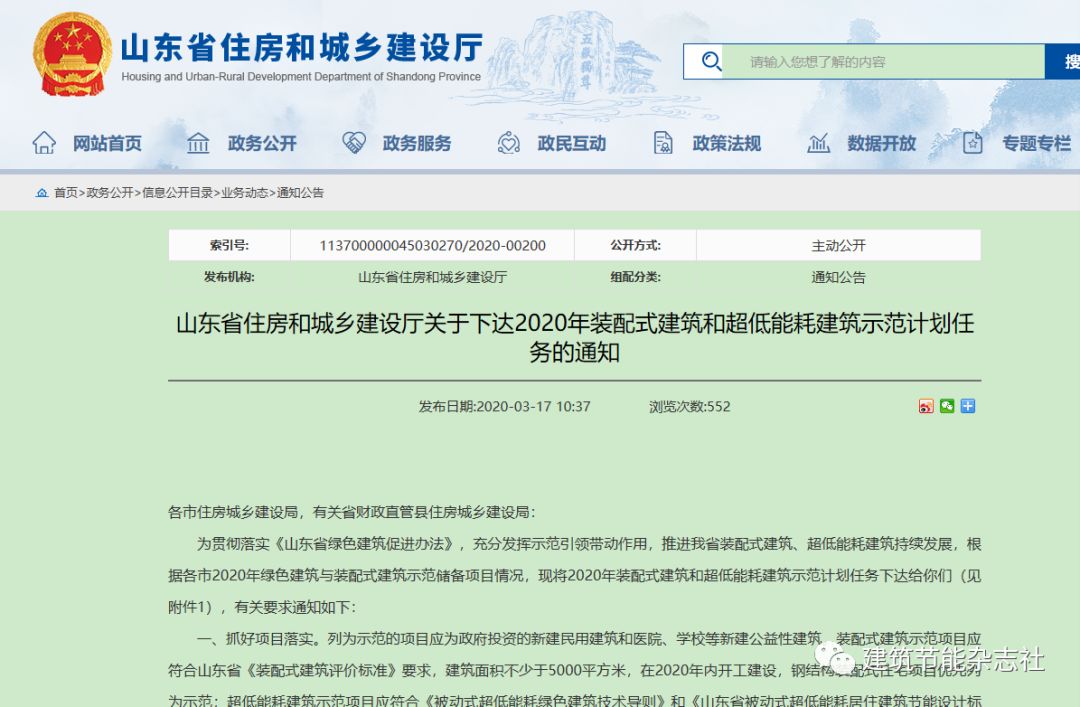The width and height of the screenshot is (1080, 707).
Task: Navigate to 业务动态 breadcrumb link
Action: [x=245, y=193]
